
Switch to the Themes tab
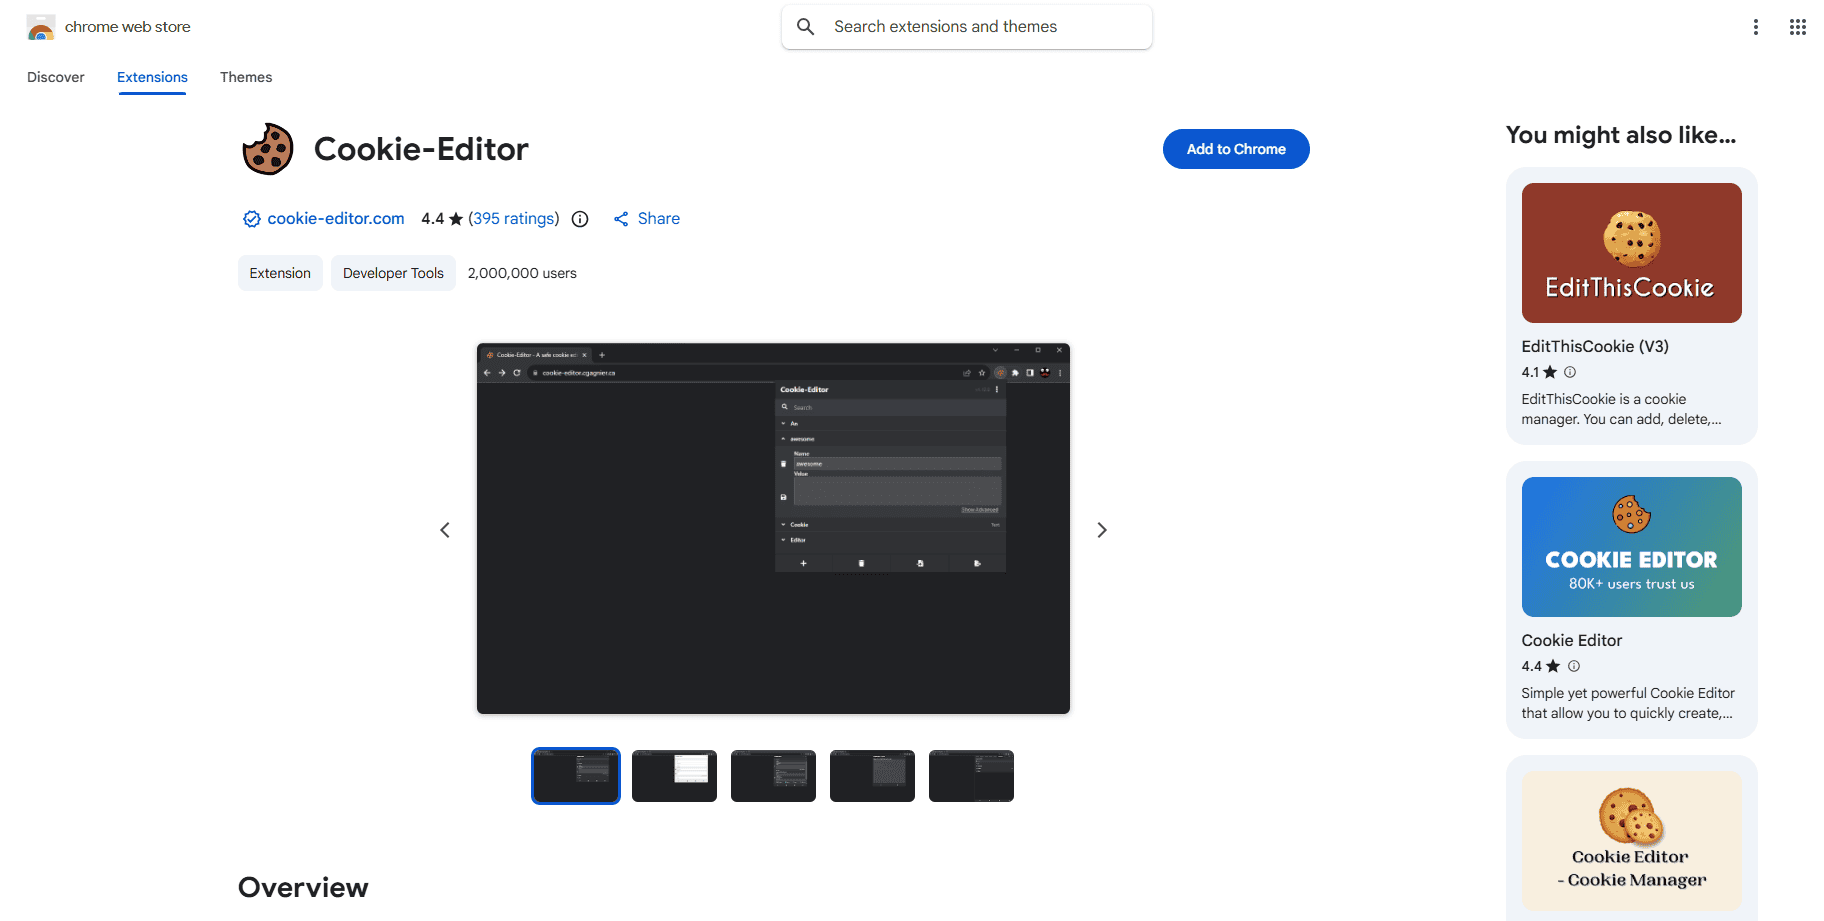pyautogui.click(x=246, y=77)
